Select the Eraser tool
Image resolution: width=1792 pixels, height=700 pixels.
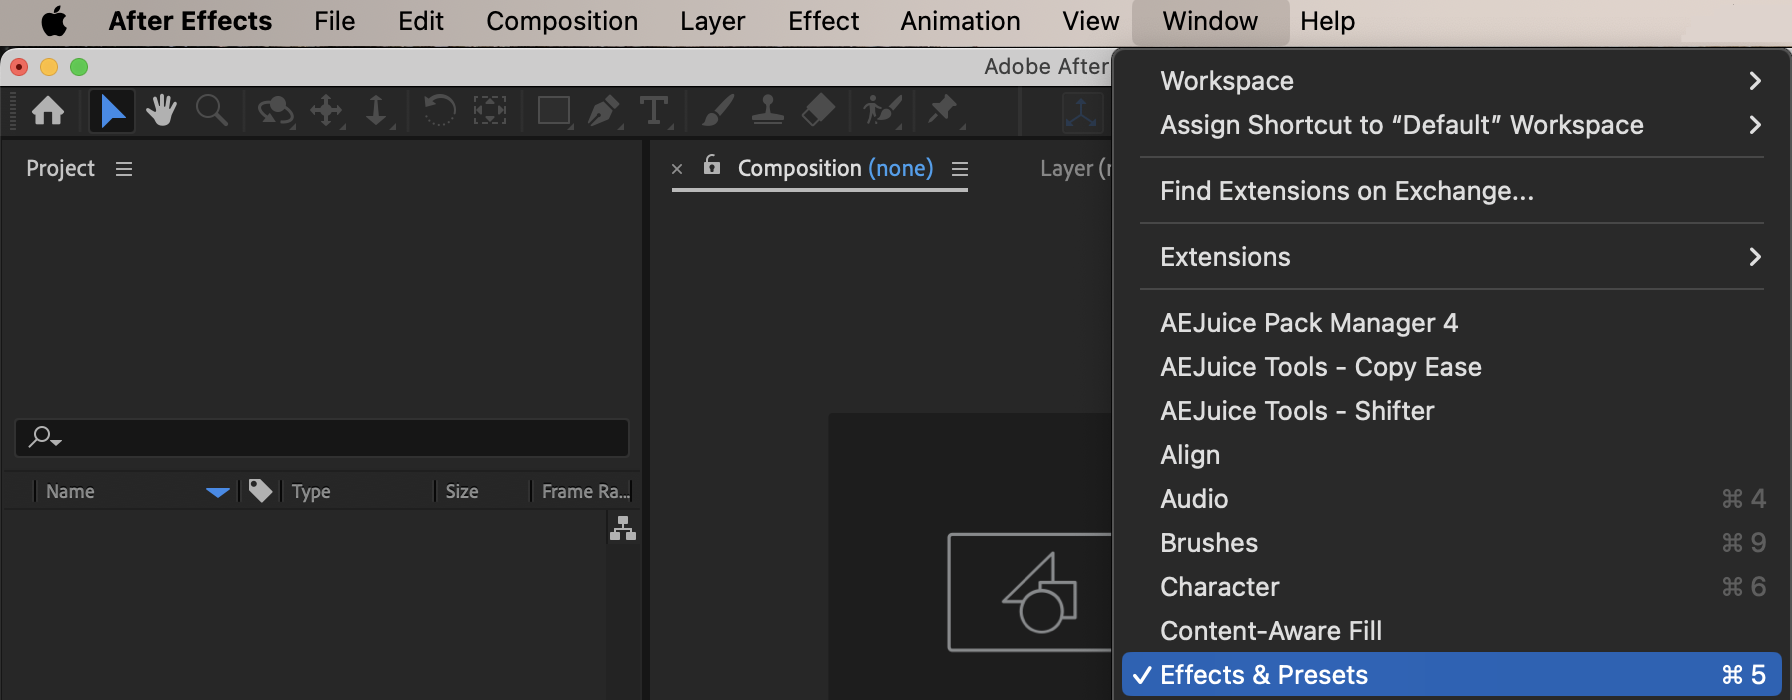coord(818,111)
